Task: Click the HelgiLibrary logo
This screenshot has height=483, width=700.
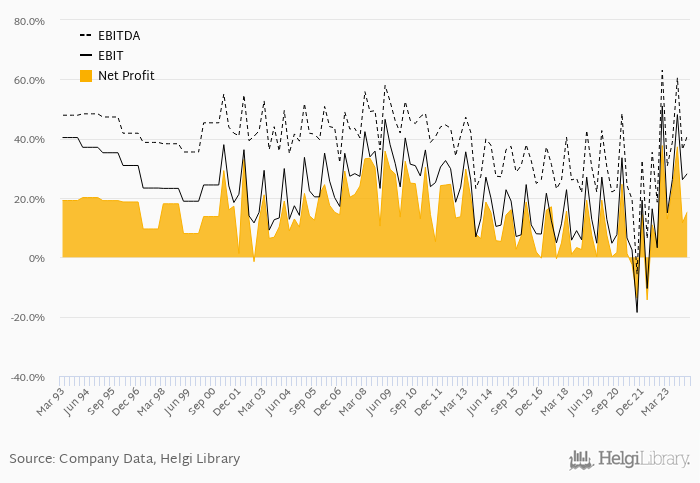Action: [x=629, y=460]
